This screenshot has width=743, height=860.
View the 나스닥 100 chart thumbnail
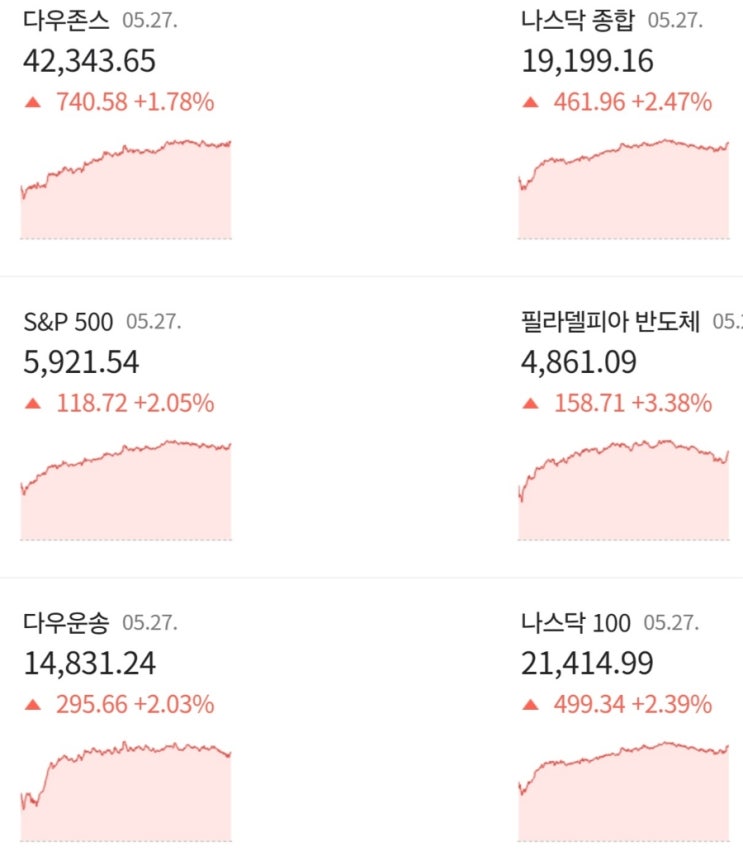(x=624, y=792)
